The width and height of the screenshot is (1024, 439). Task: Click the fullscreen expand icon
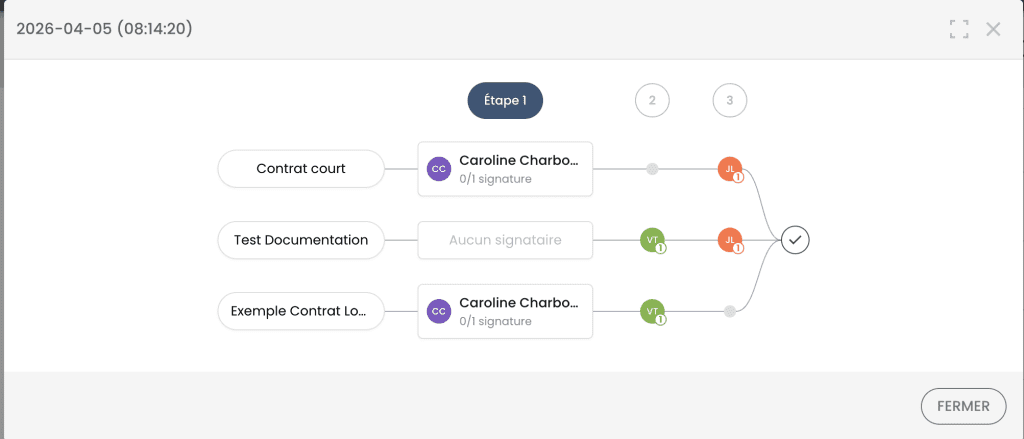959,29
